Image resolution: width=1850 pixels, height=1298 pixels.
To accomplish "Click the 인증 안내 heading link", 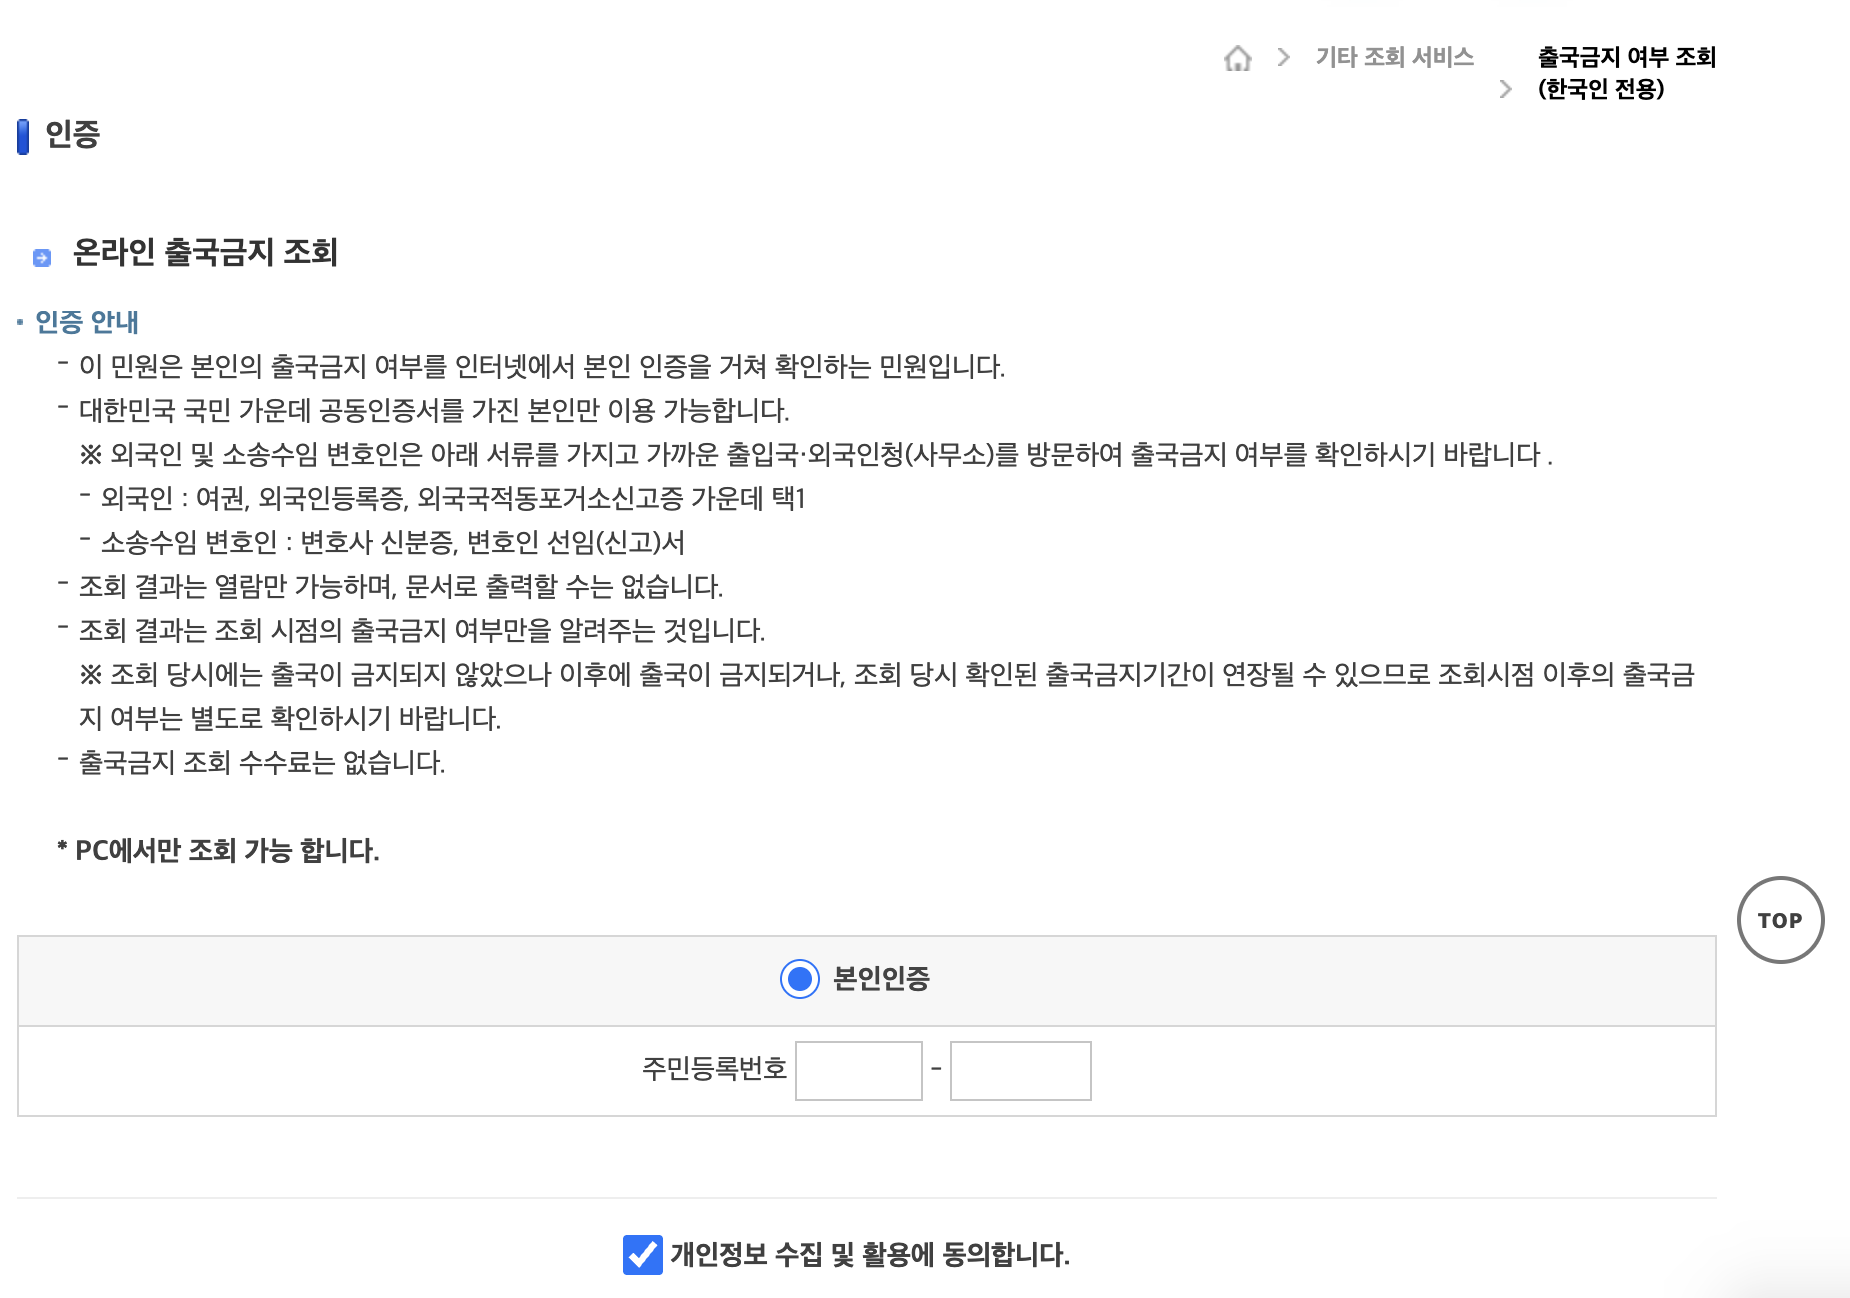I will point(86,322).
